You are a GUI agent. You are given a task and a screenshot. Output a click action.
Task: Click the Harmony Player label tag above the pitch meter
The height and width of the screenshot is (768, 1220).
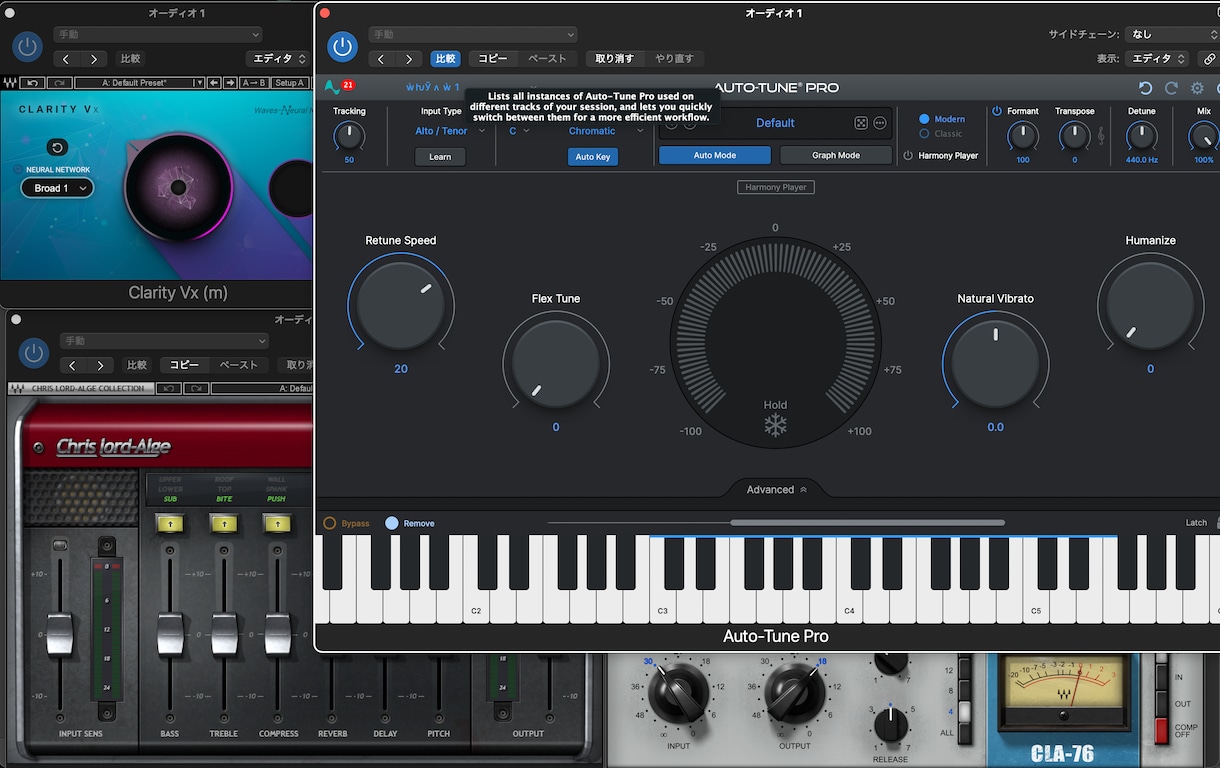point(776,187)
